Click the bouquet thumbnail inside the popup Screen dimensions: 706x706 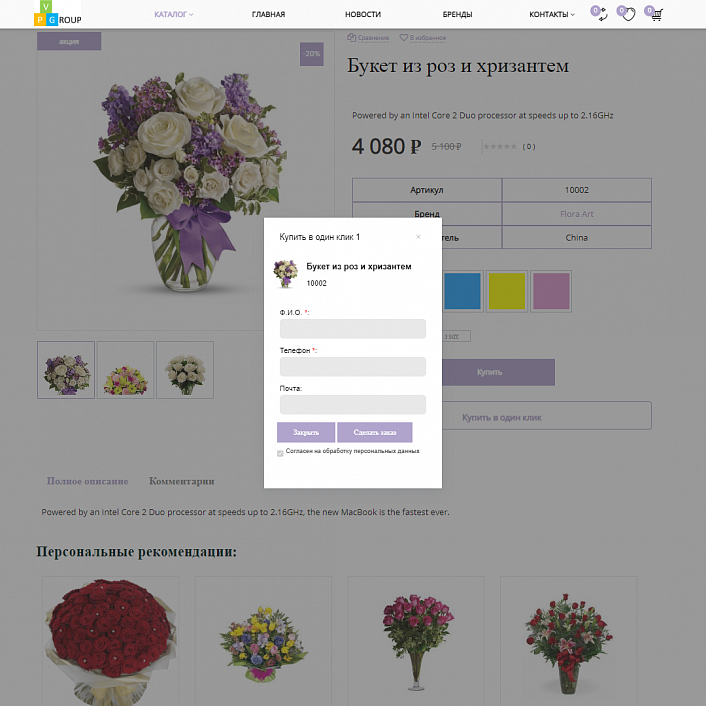coord(285,273)
